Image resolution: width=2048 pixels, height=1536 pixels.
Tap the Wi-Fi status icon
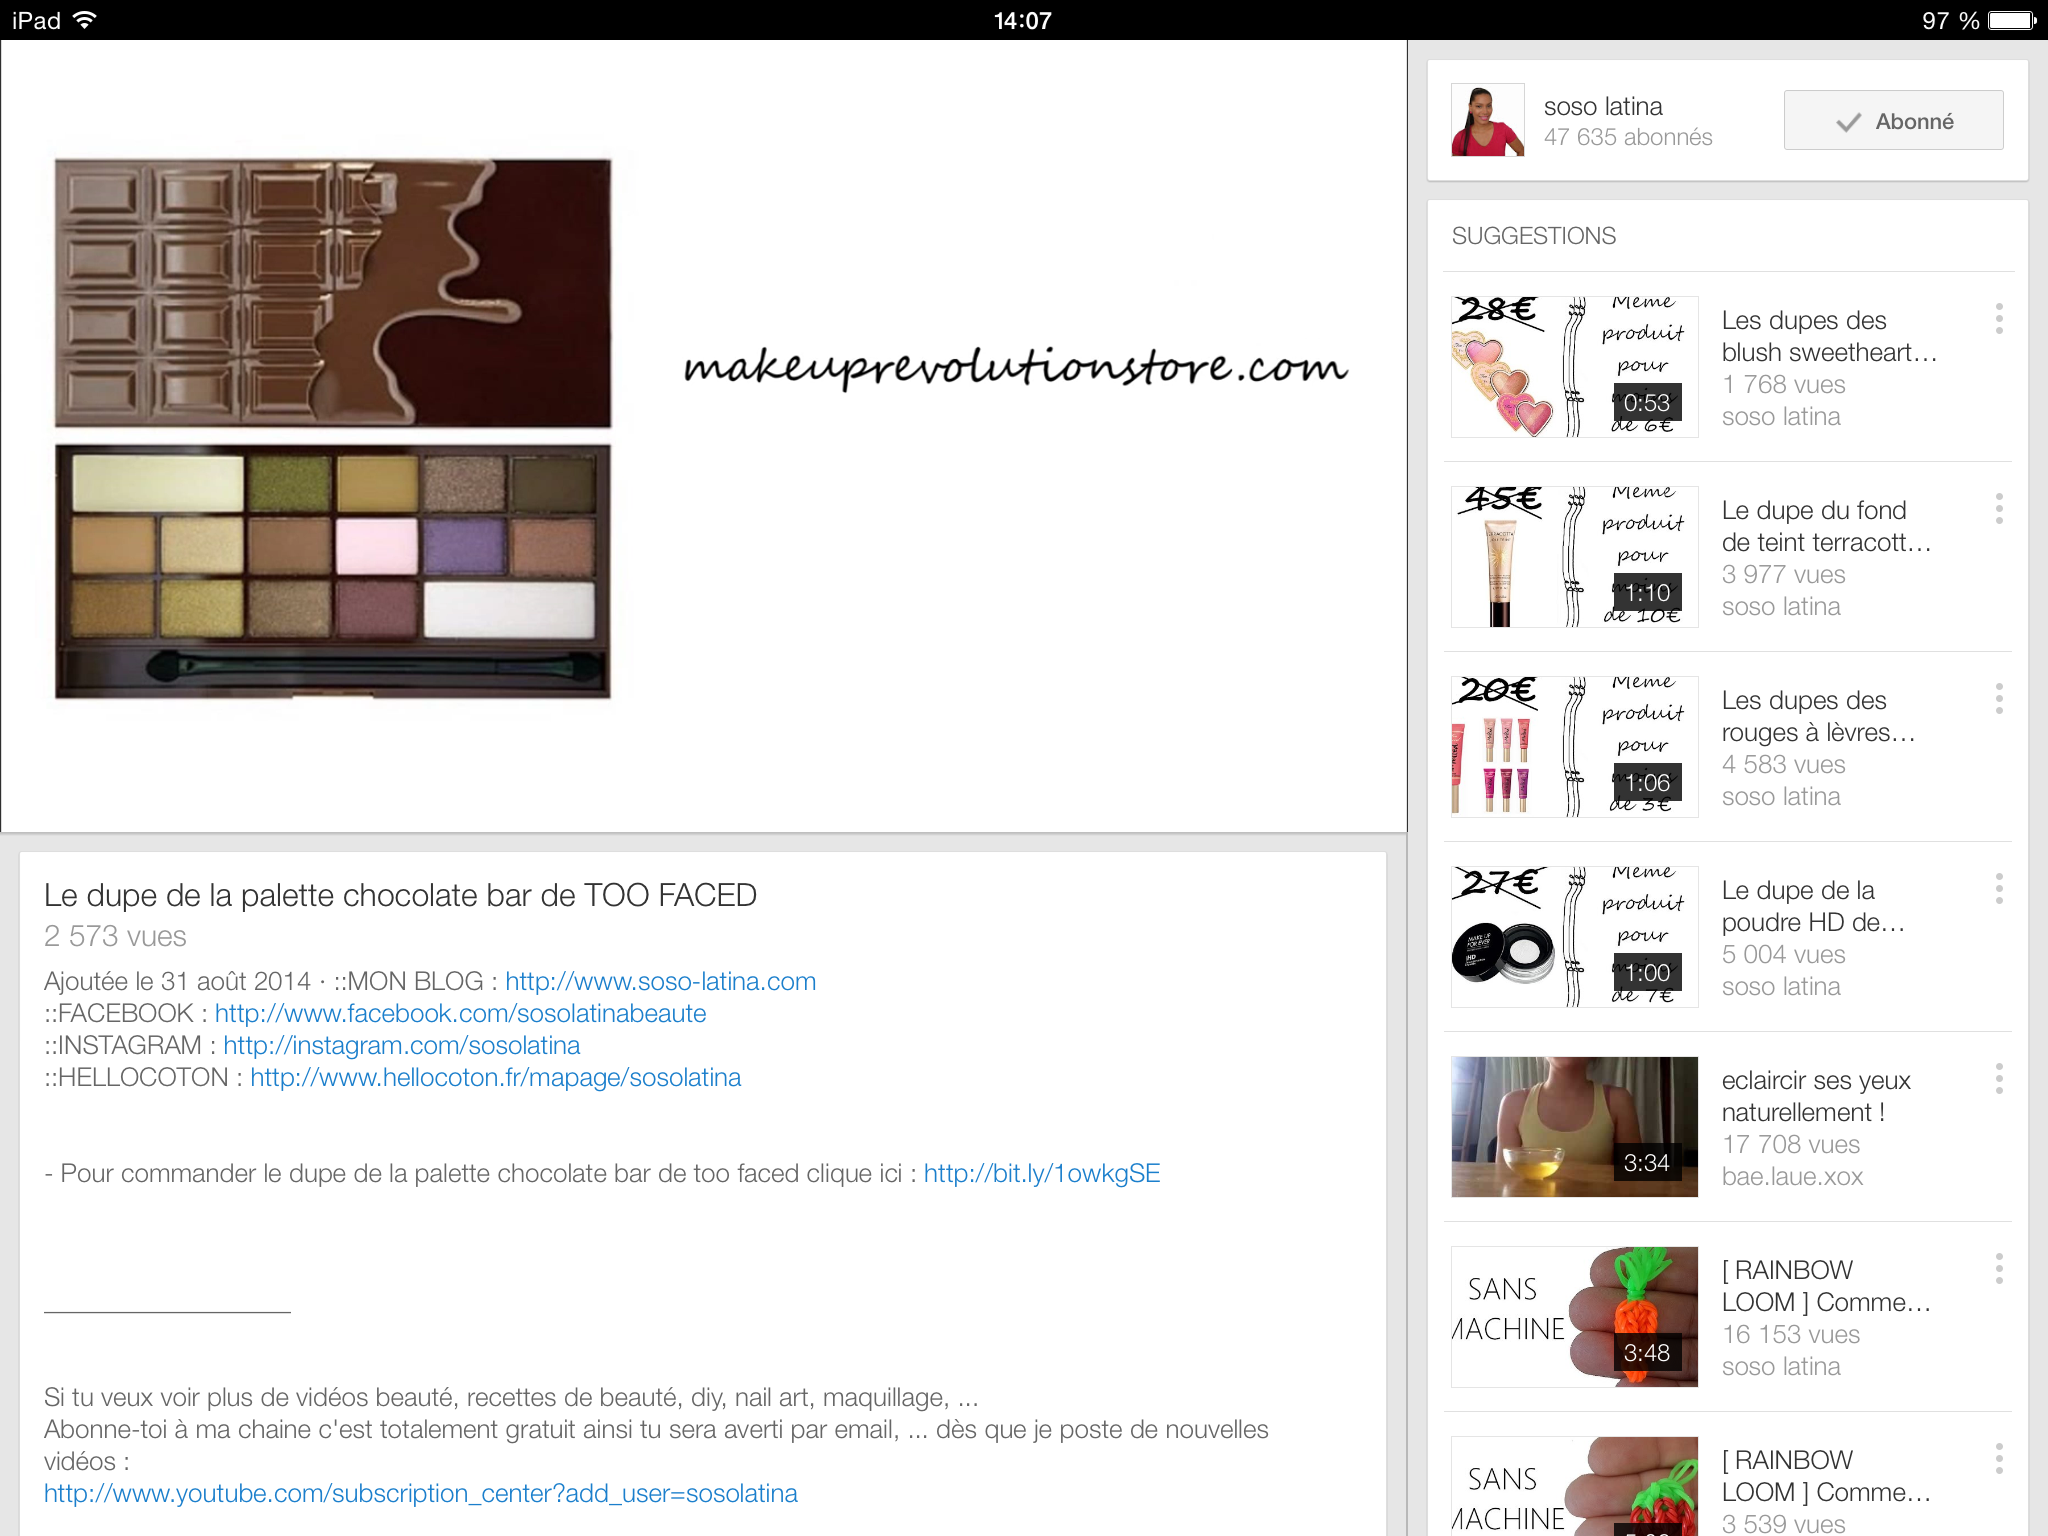[85, 20]
